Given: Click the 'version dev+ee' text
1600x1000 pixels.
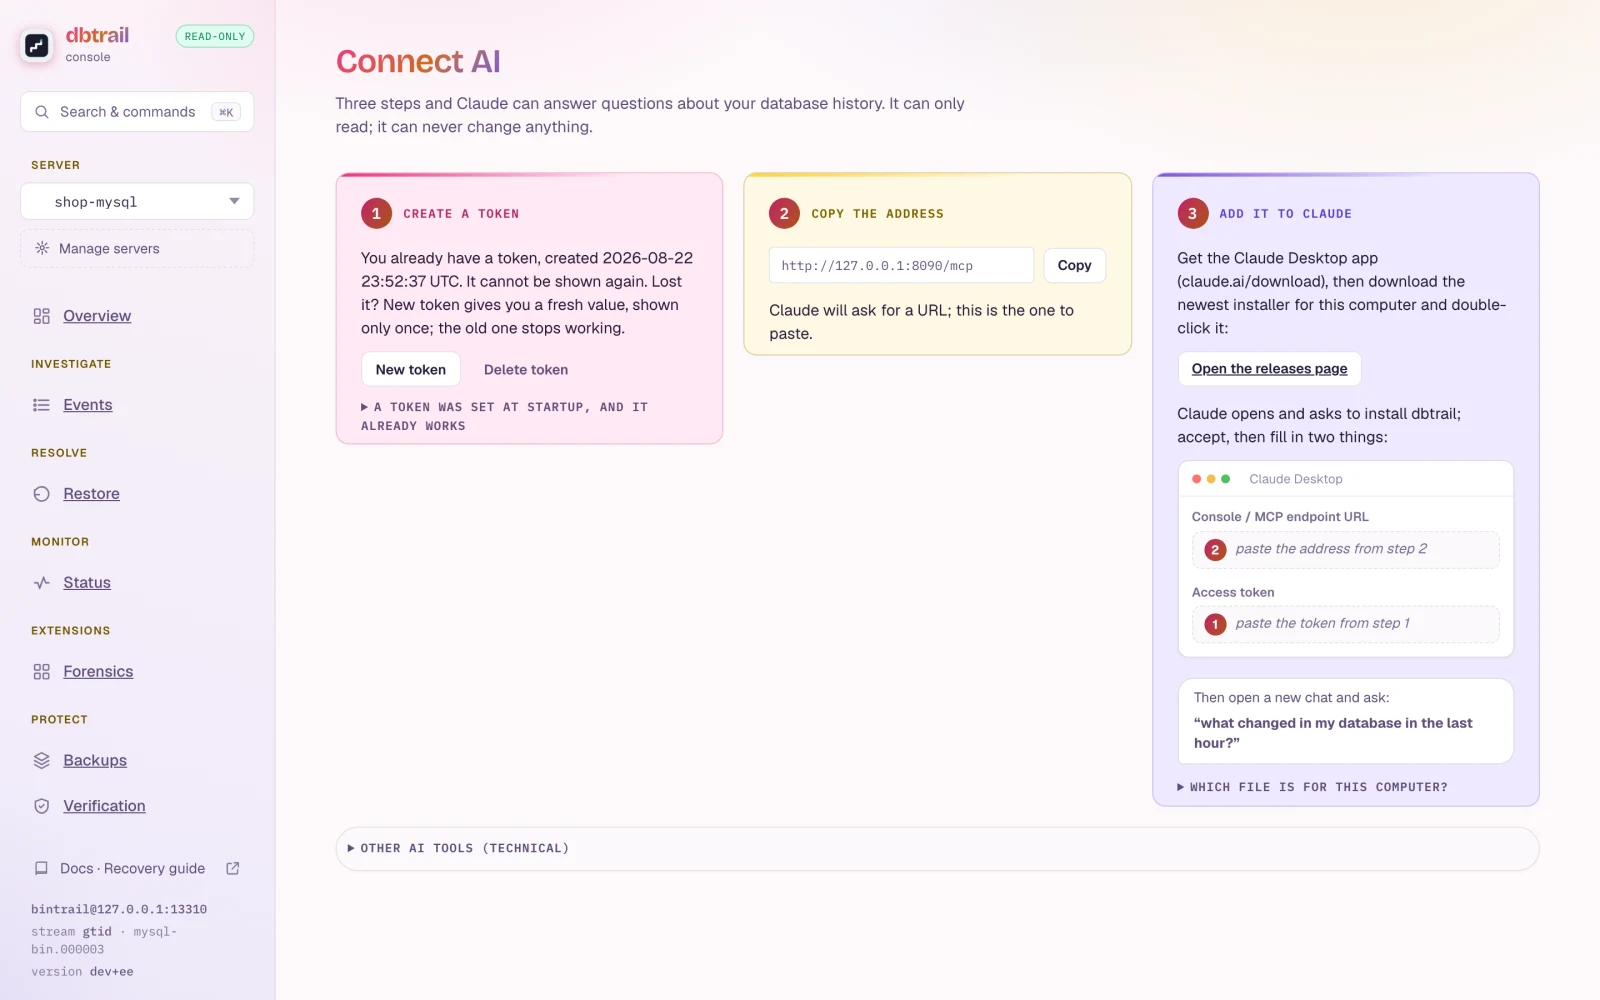Looking at the screenshot, I should click(x=82, y=971).
